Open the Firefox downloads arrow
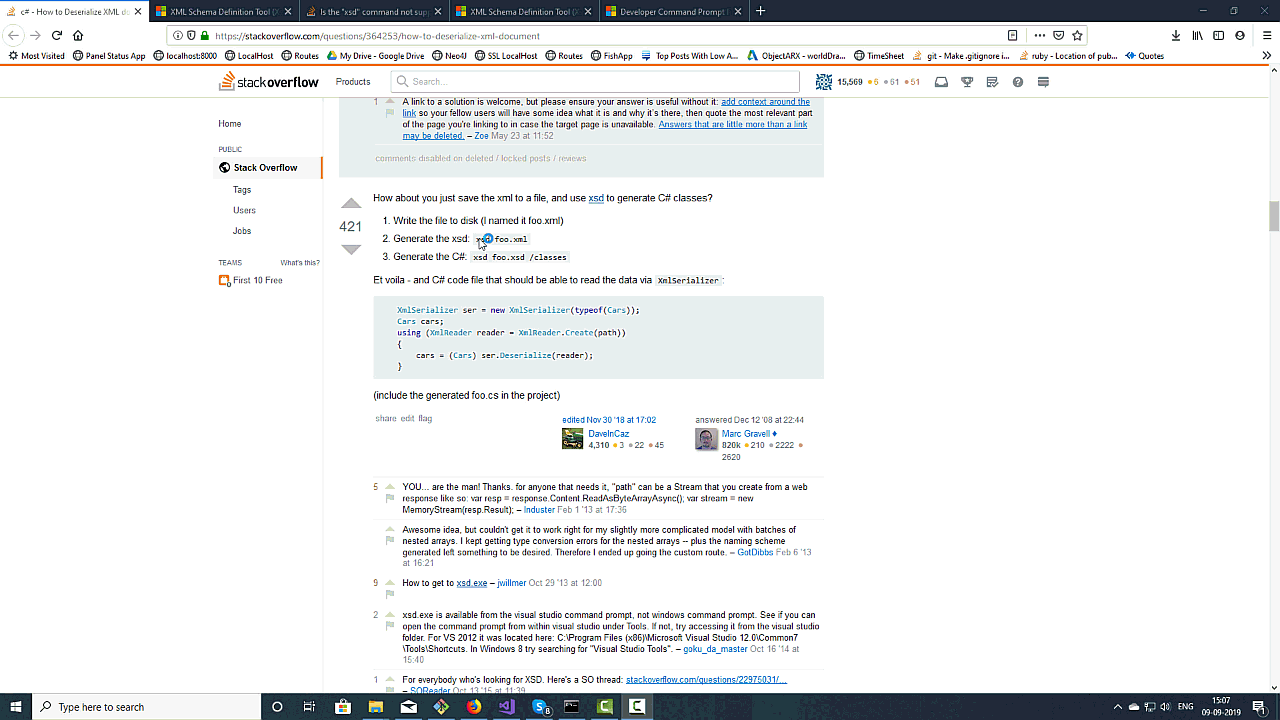 click(x=1176, y=35)
